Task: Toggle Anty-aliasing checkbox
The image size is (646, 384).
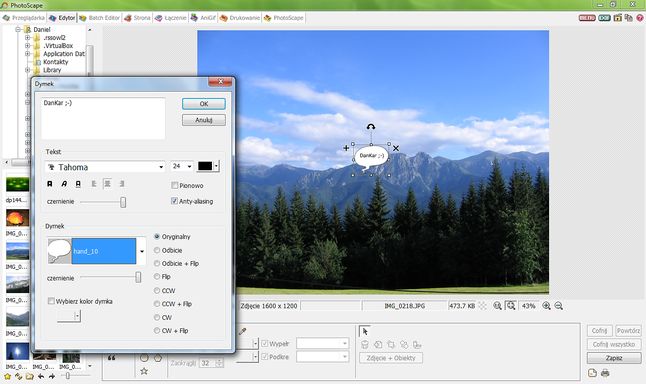Action: click(x=175, y=201)
